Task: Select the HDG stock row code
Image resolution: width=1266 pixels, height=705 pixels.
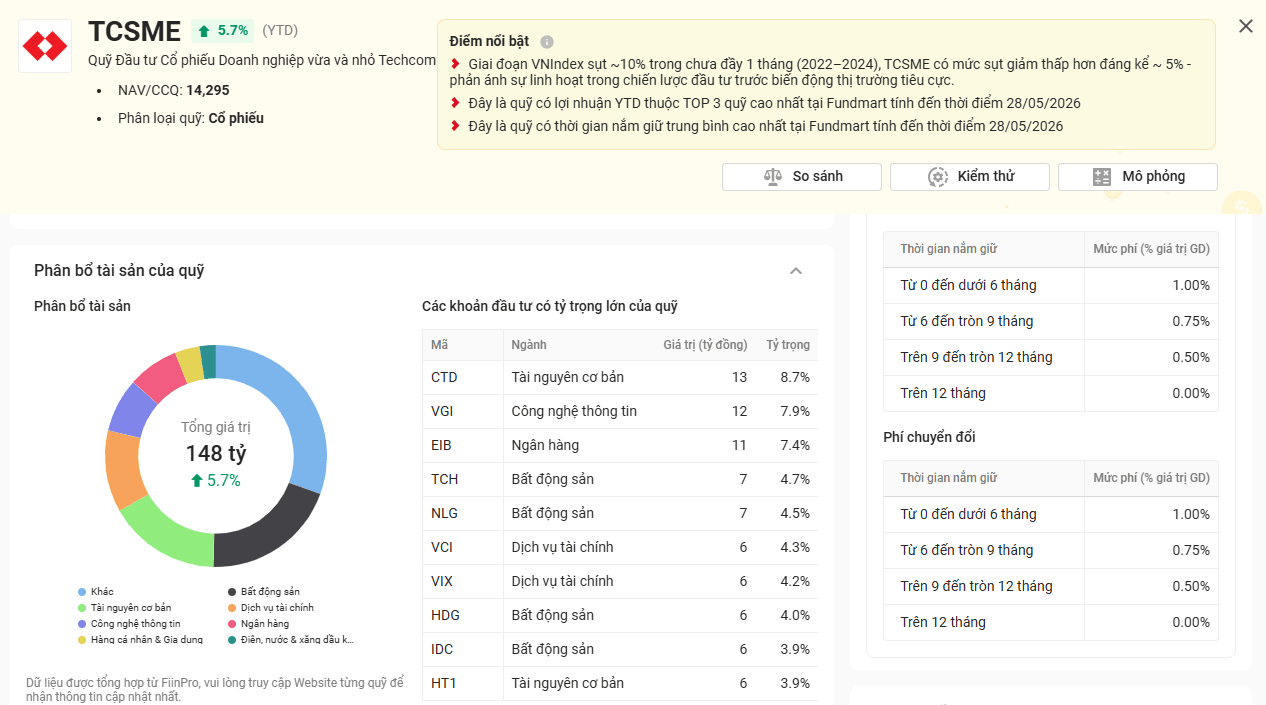Action: coord(445,615)
